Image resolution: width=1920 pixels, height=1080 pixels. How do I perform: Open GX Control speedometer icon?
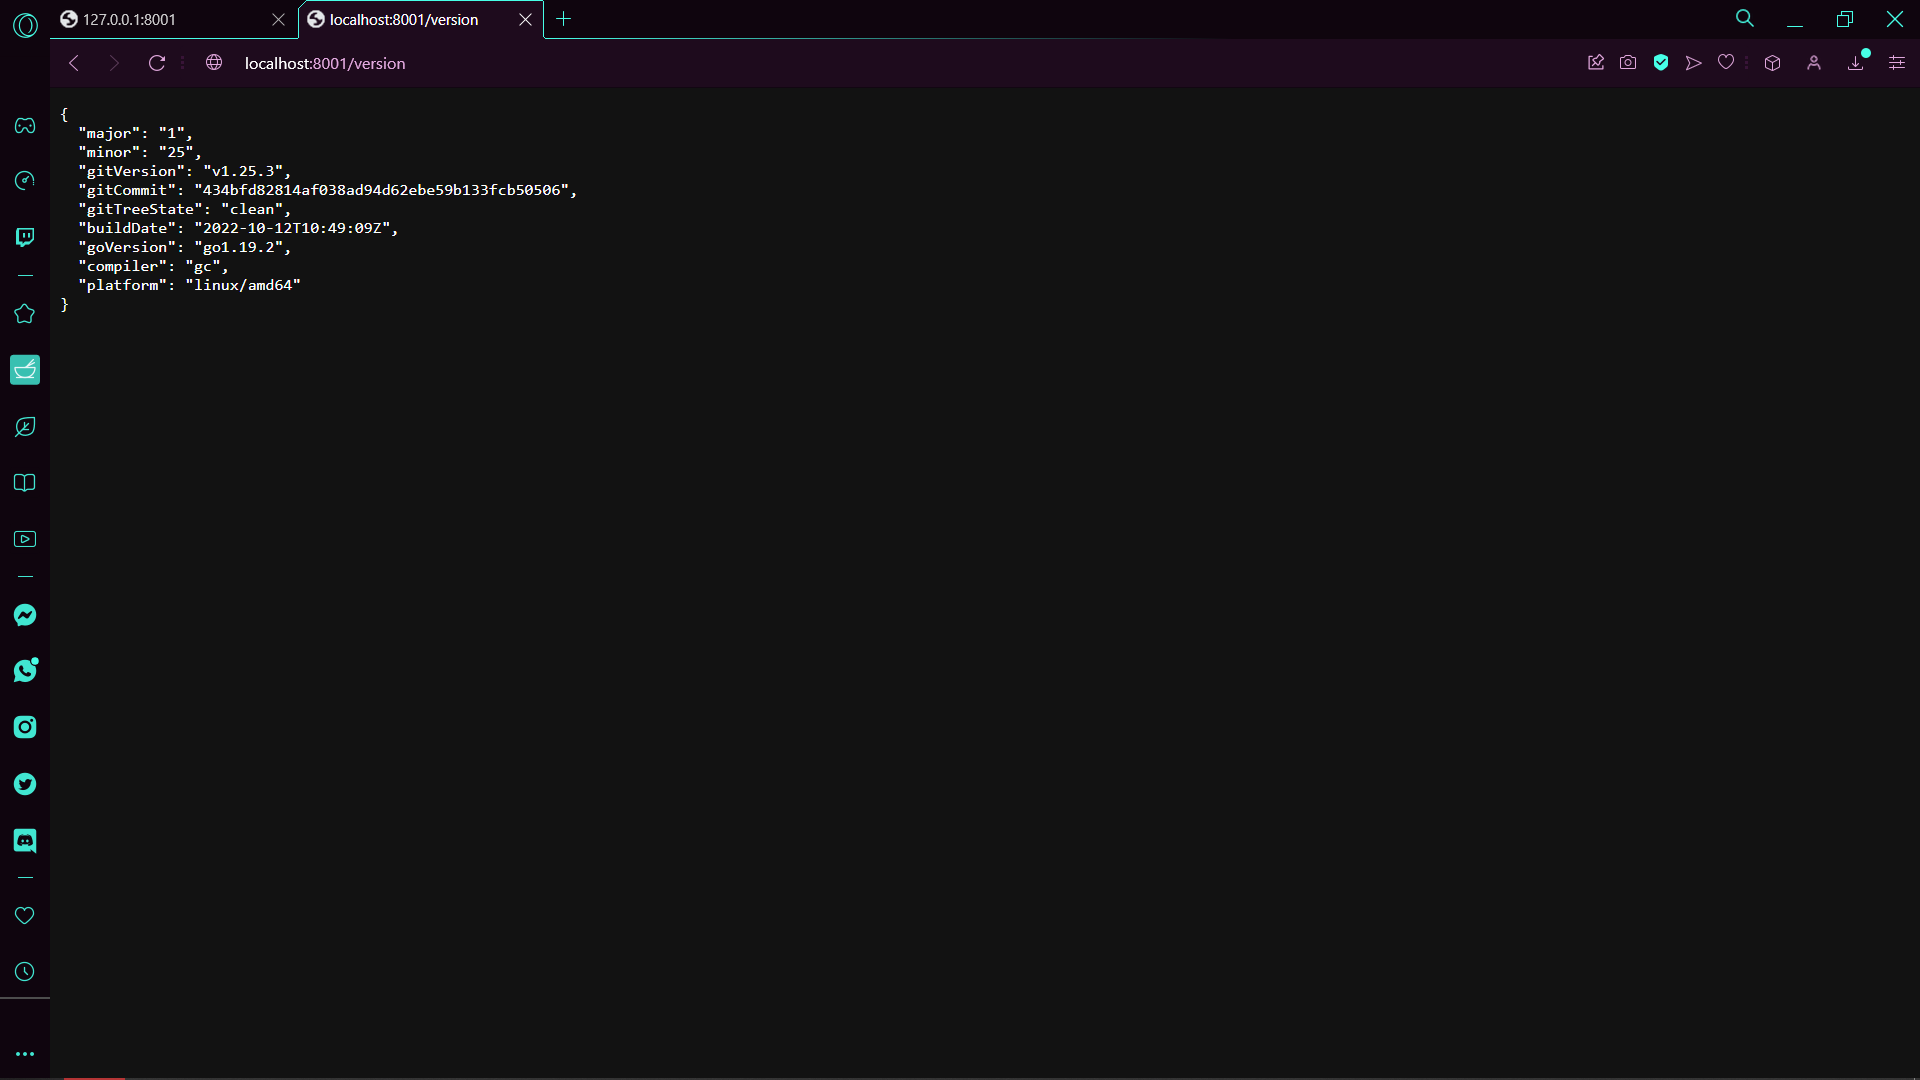25,180
